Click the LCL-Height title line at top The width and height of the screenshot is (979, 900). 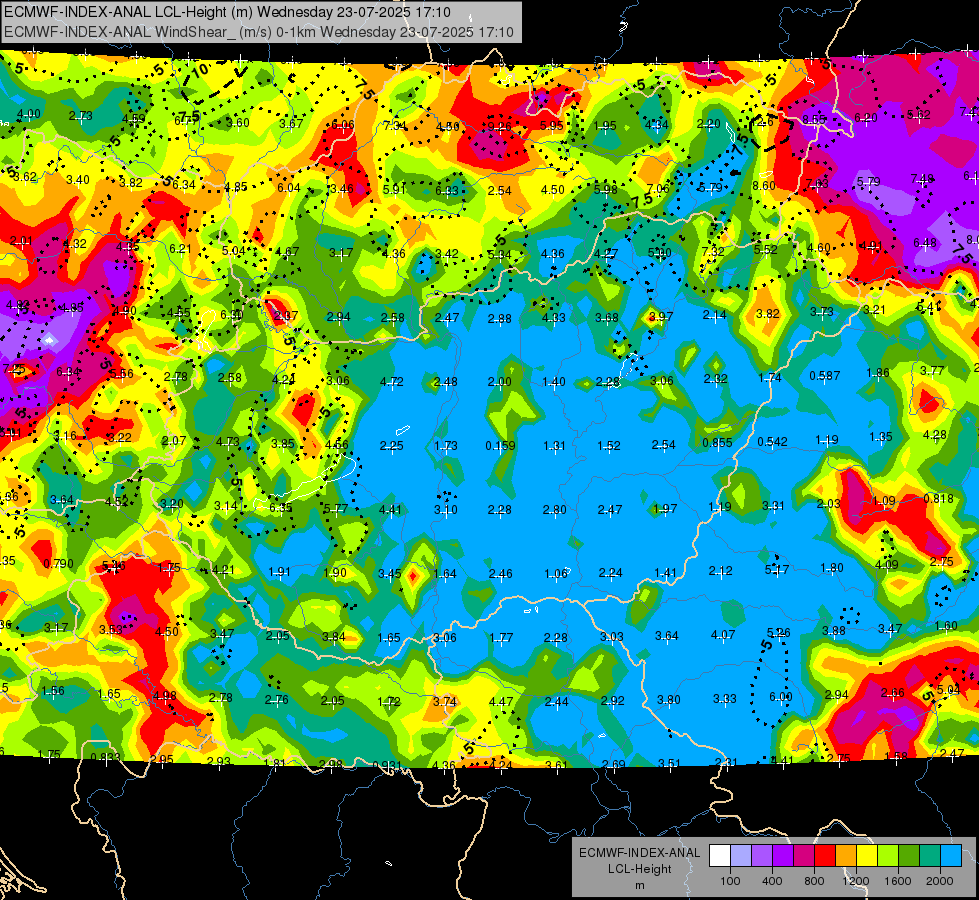227,12
